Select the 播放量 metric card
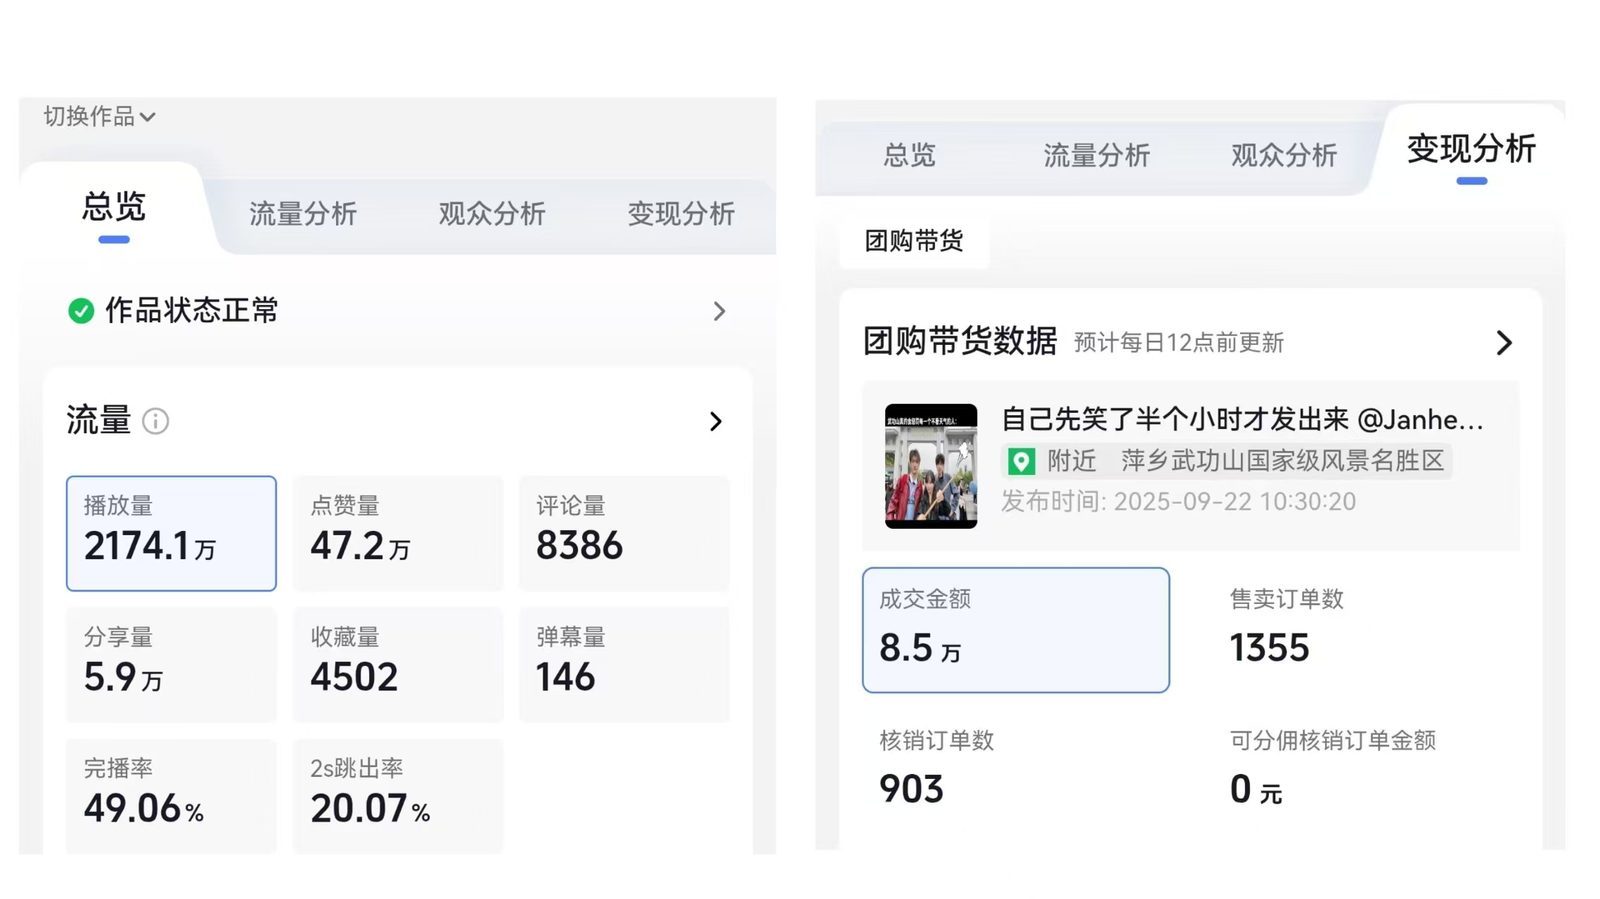This screenshot has width=1600, height=899. coord(171,533)
